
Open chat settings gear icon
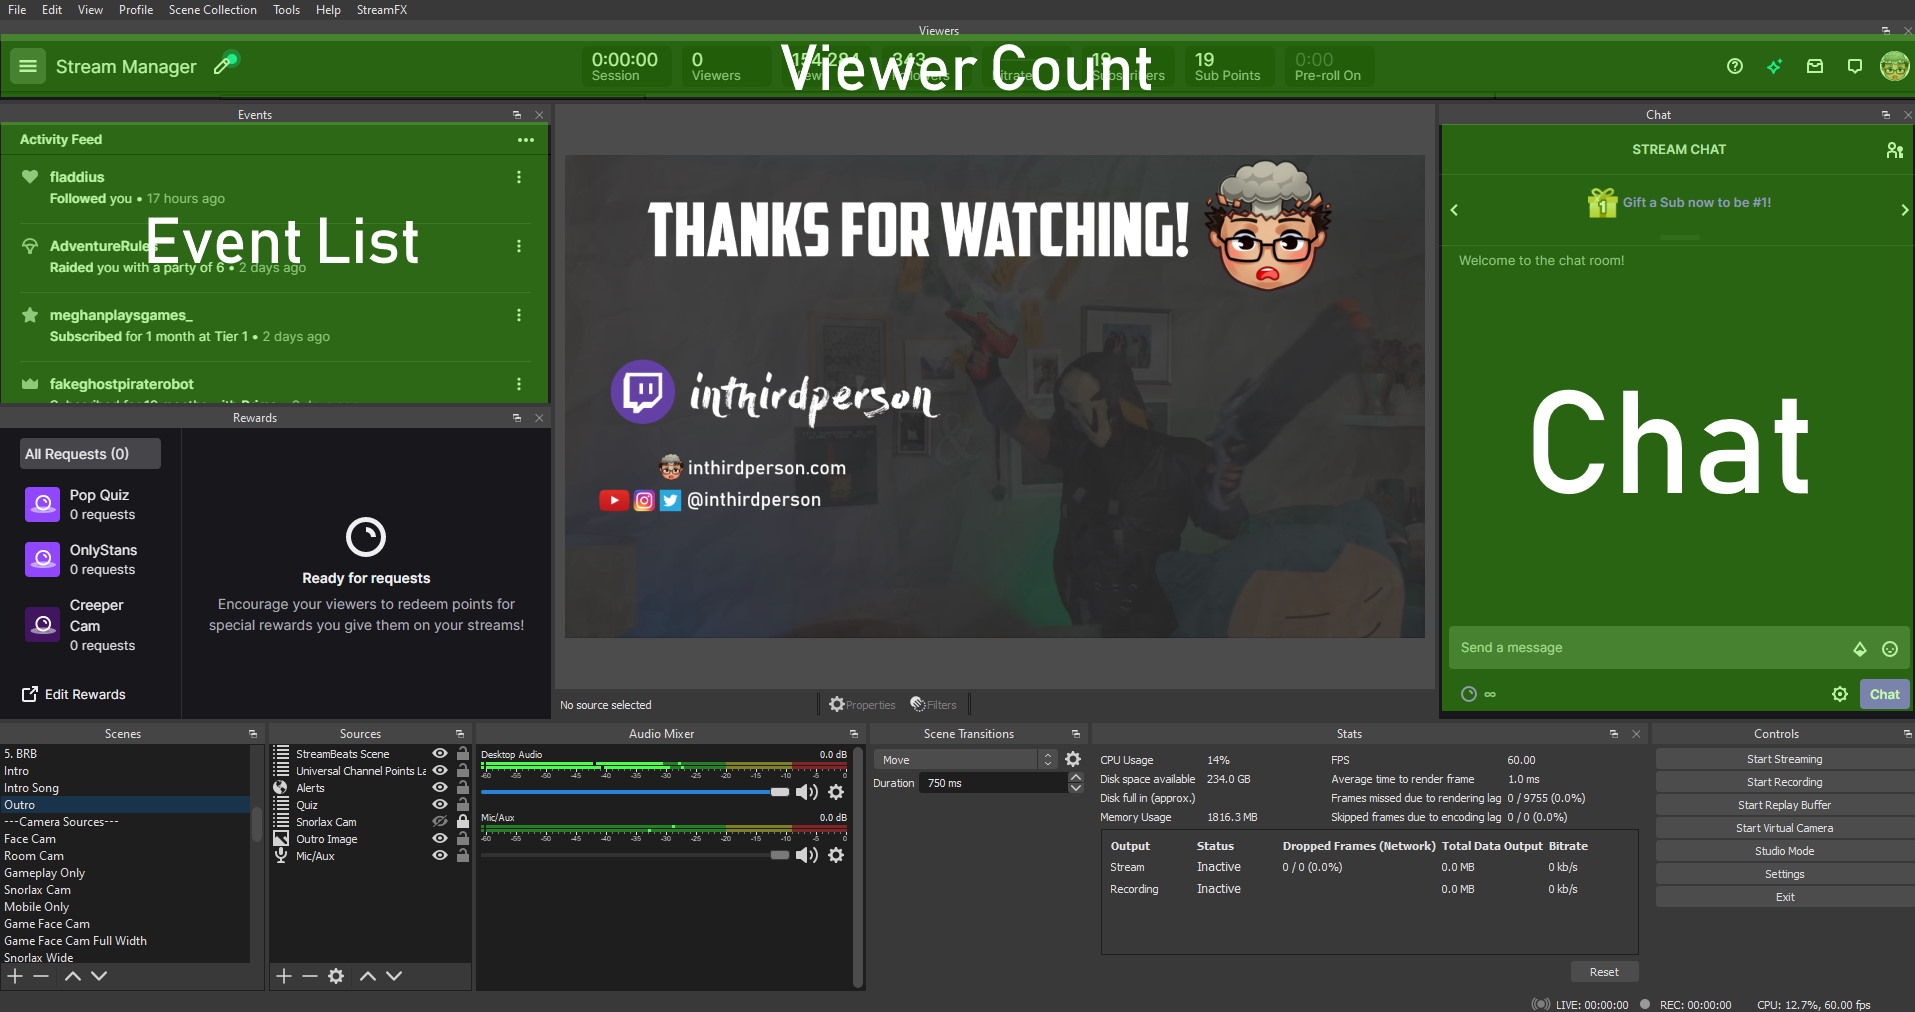pos(1840,694)
